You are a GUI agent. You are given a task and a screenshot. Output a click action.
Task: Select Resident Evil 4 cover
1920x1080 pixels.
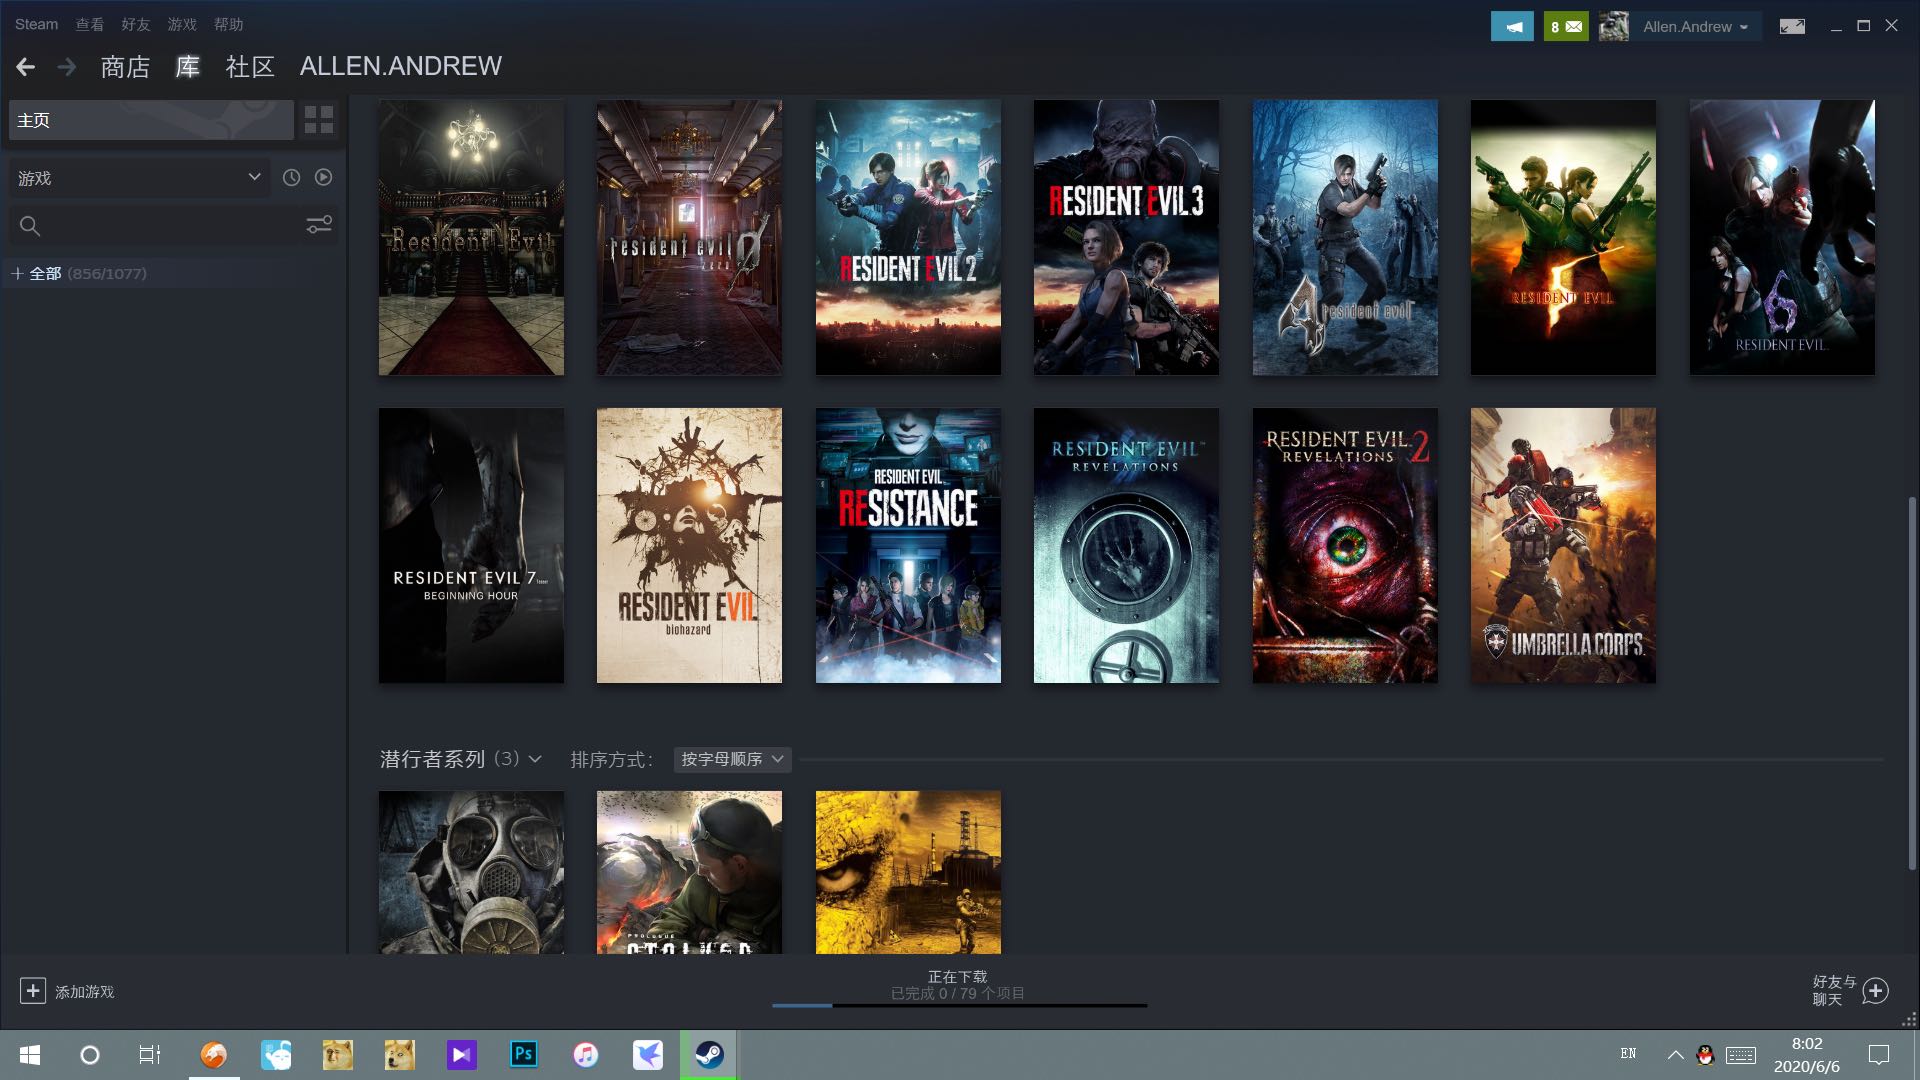(1345, 238)
